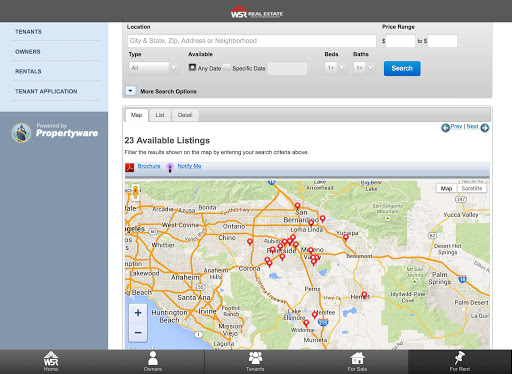Screen dimensions: 512x374
Task: Enable the Specific Date option
Action: (x=227, y=68)
